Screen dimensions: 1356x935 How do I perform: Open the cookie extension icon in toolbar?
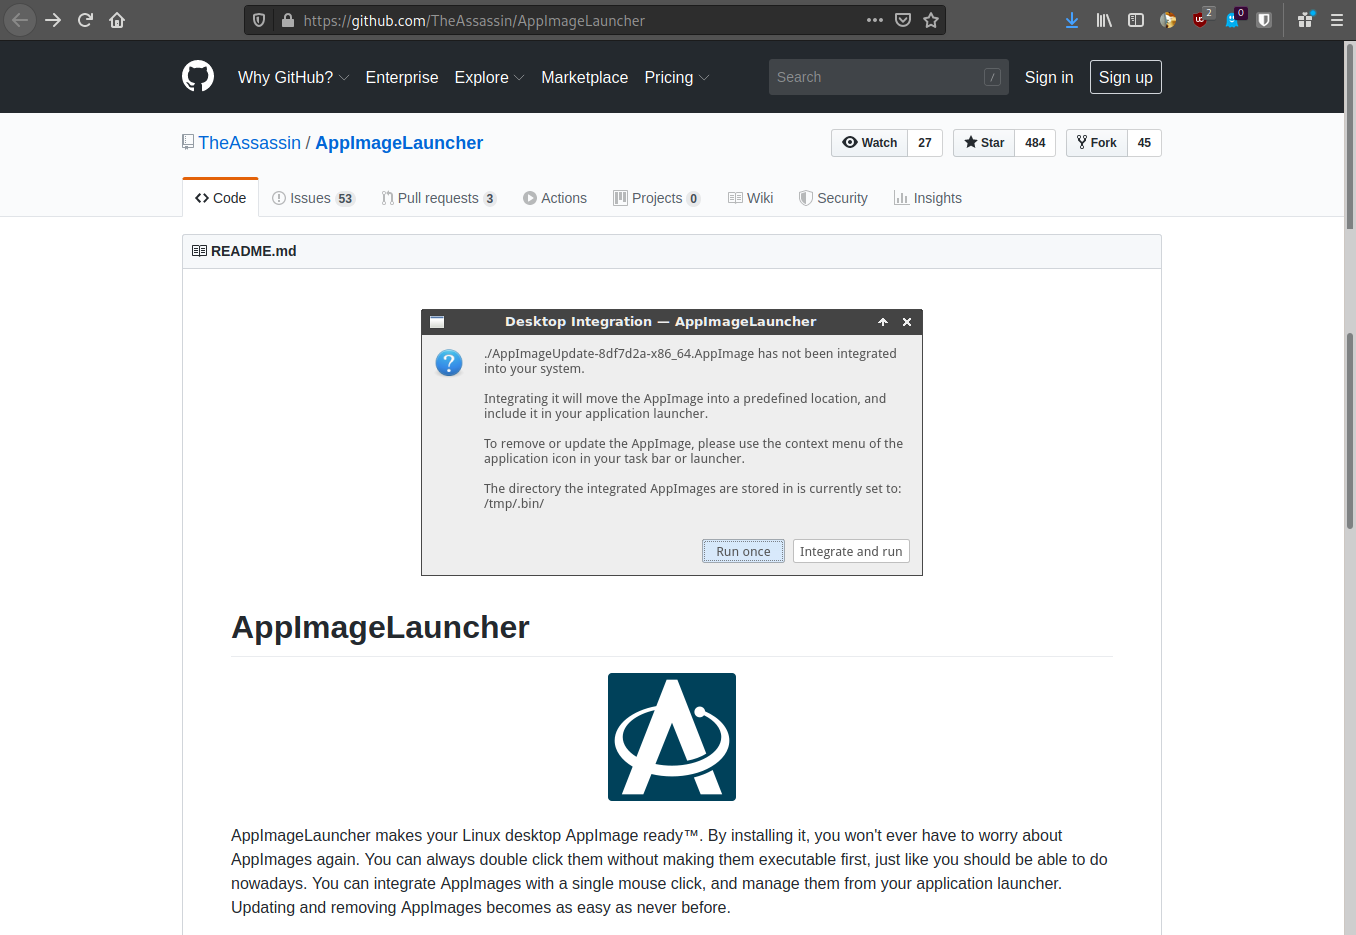point(1168,20)
